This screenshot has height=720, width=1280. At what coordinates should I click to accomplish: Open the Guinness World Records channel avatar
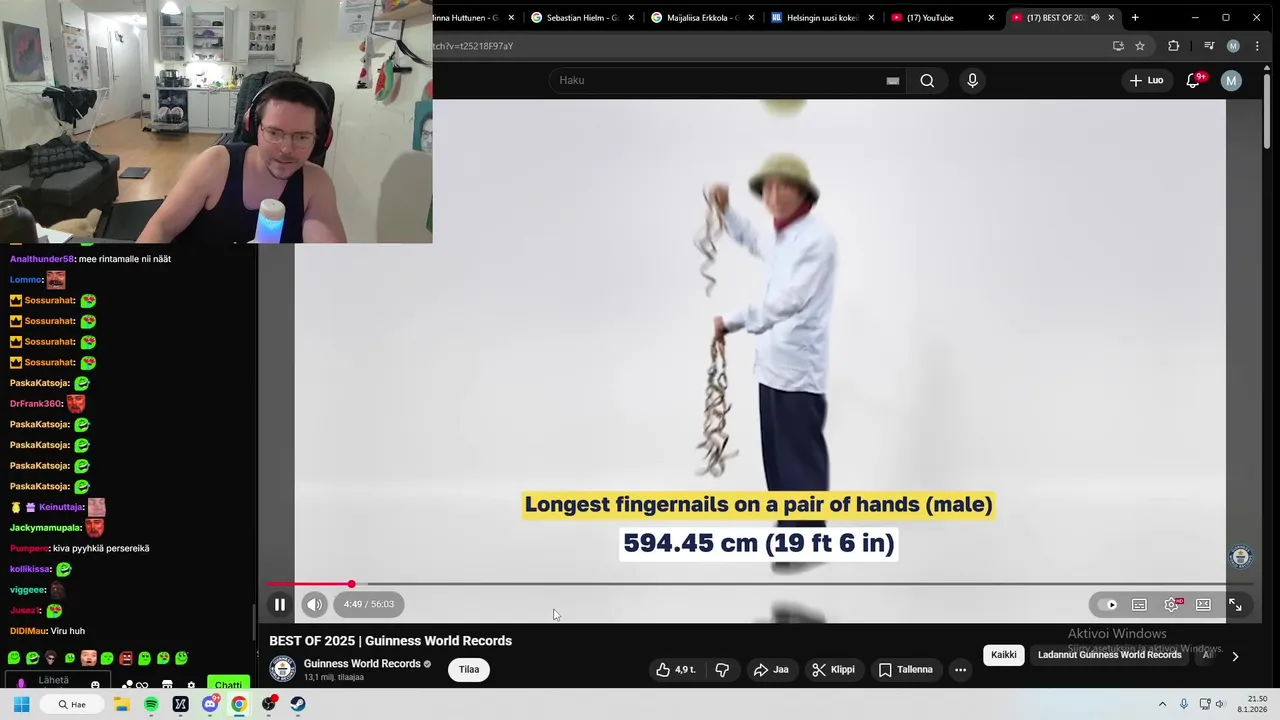click(x=283, y=669)
